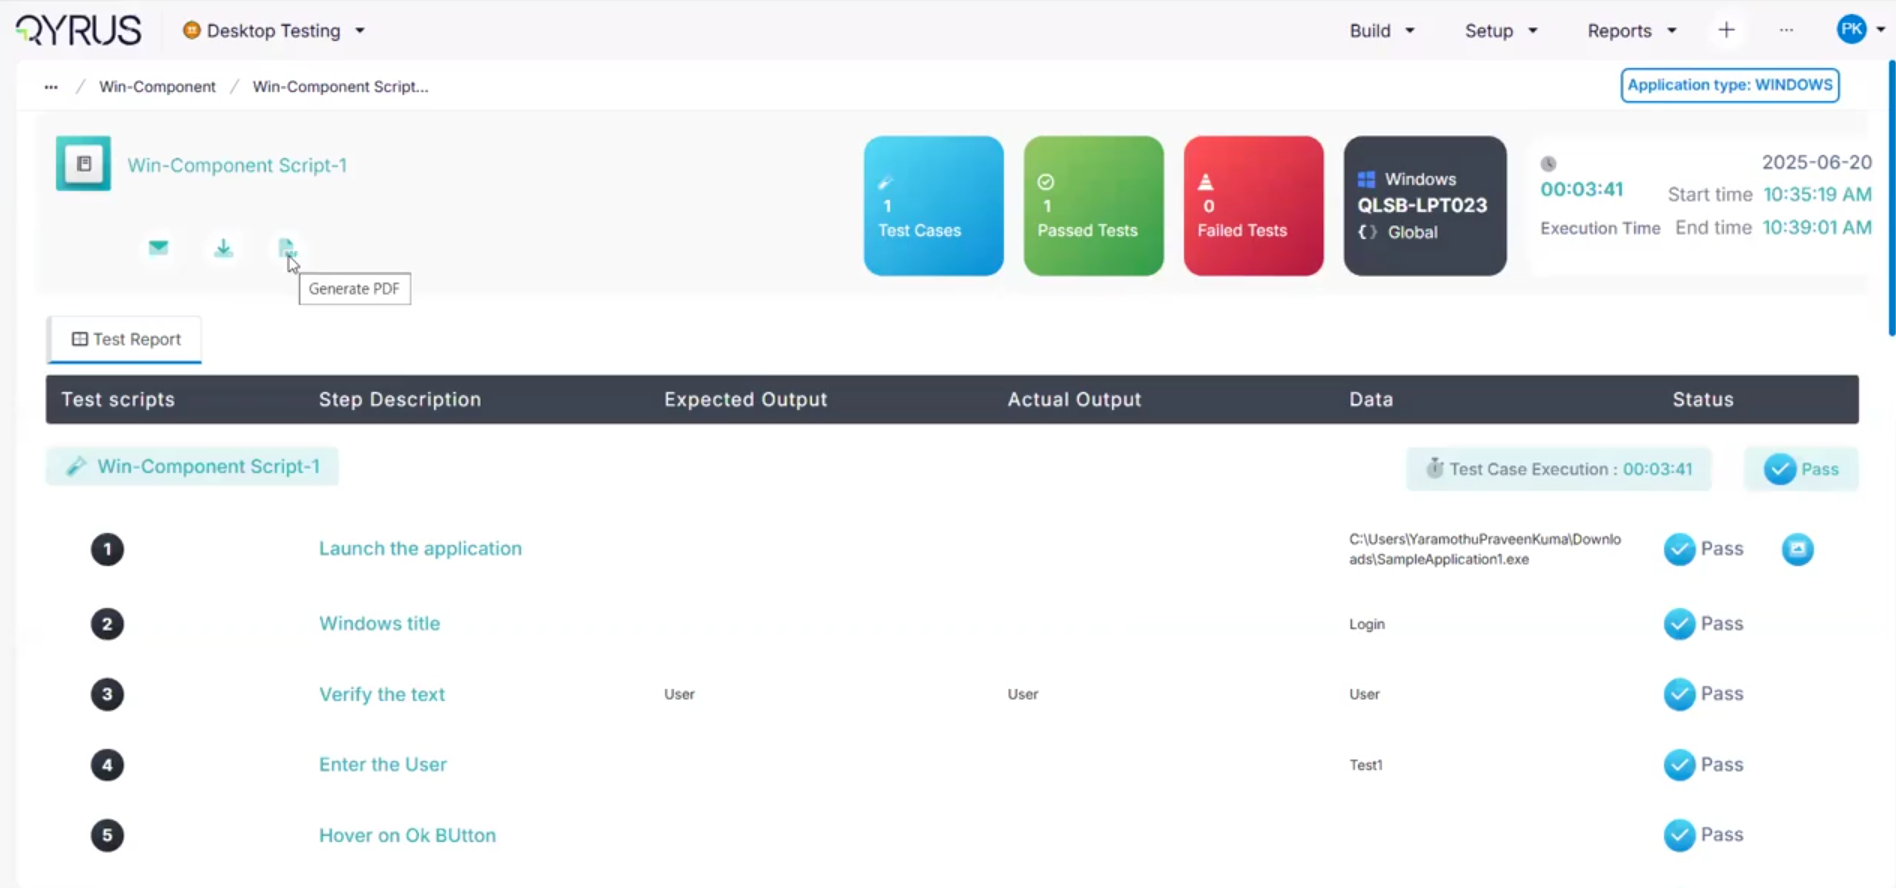Screen dimensions: 1896x888
Task: Click the Passed Tests green card
Action: pos(1093,206)
